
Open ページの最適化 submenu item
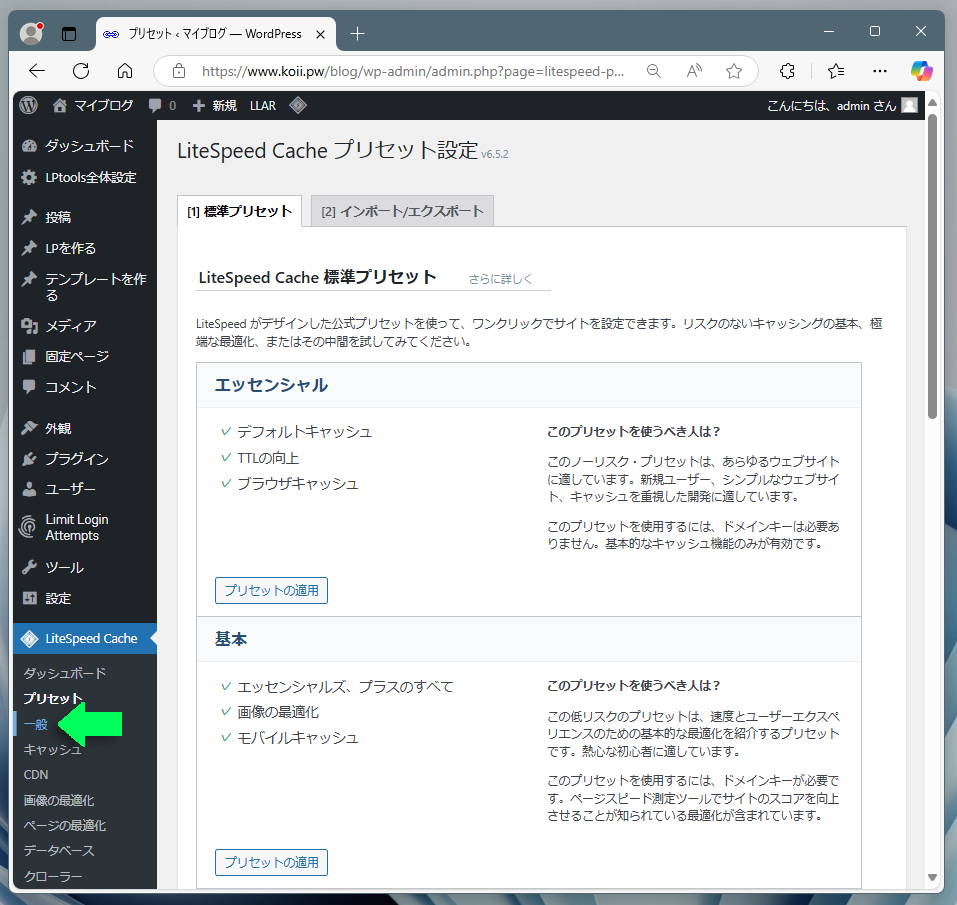65,826
